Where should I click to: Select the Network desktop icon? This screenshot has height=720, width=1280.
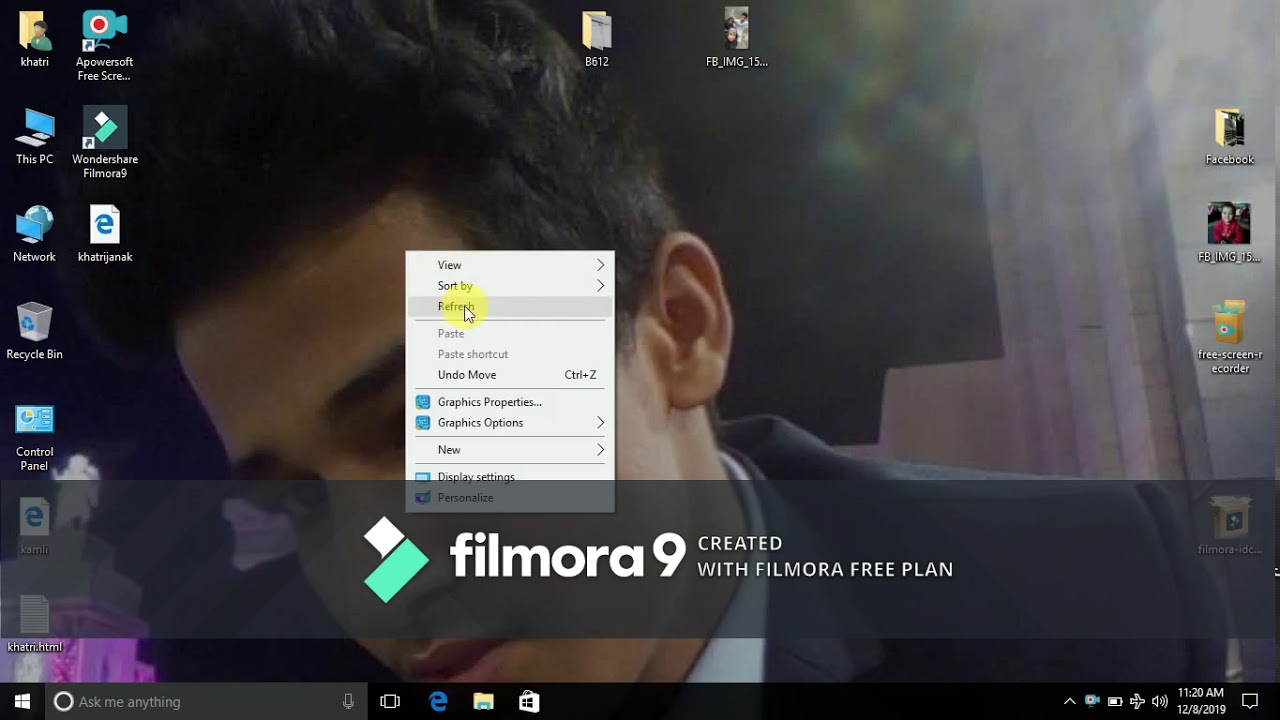(x=34, y=234)
